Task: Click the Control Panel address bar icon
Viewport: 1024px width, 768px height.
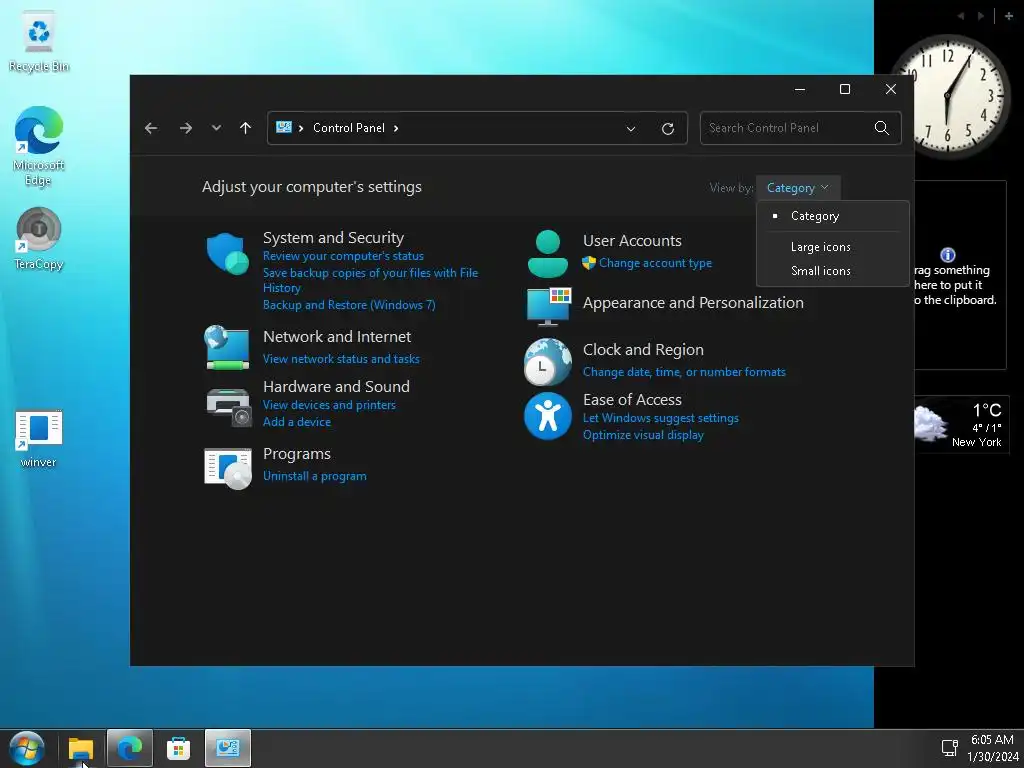Action: [x=283, y=127]
